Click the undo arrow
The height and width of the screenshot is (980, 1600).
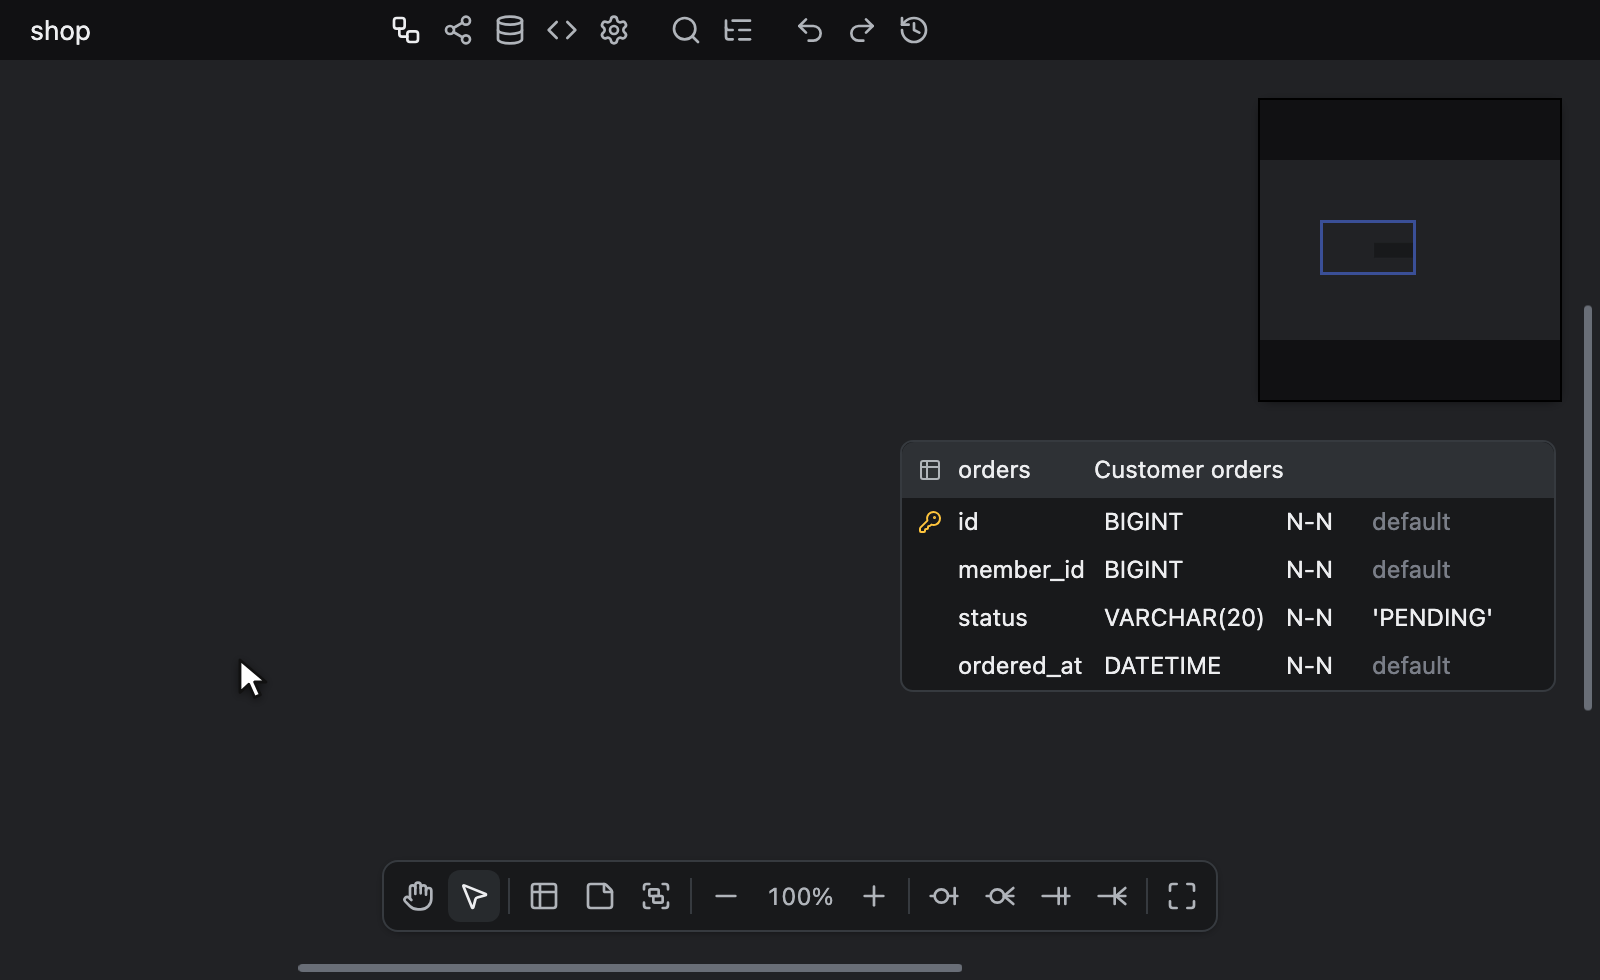coord(810,30)
